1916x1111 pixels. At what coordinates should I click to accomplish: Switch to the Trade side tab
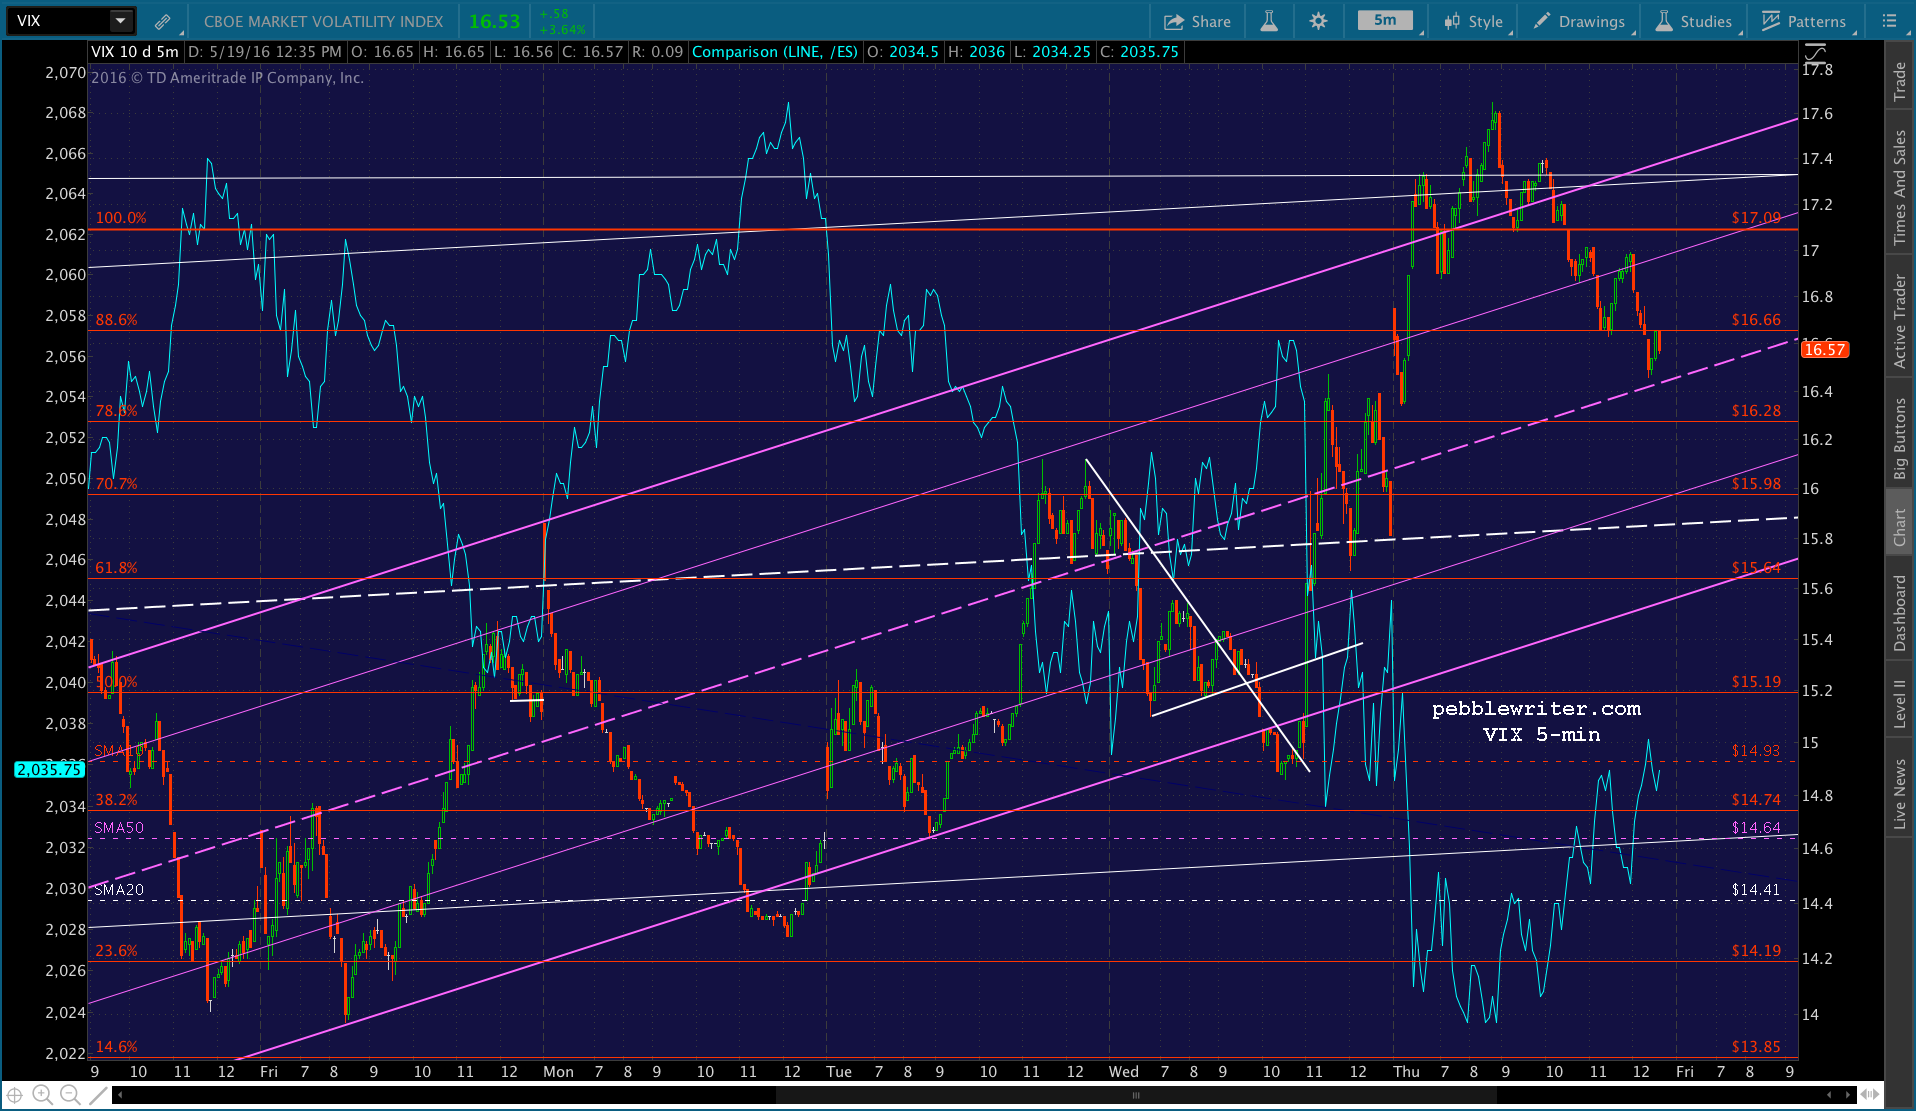pos(1899,82)
